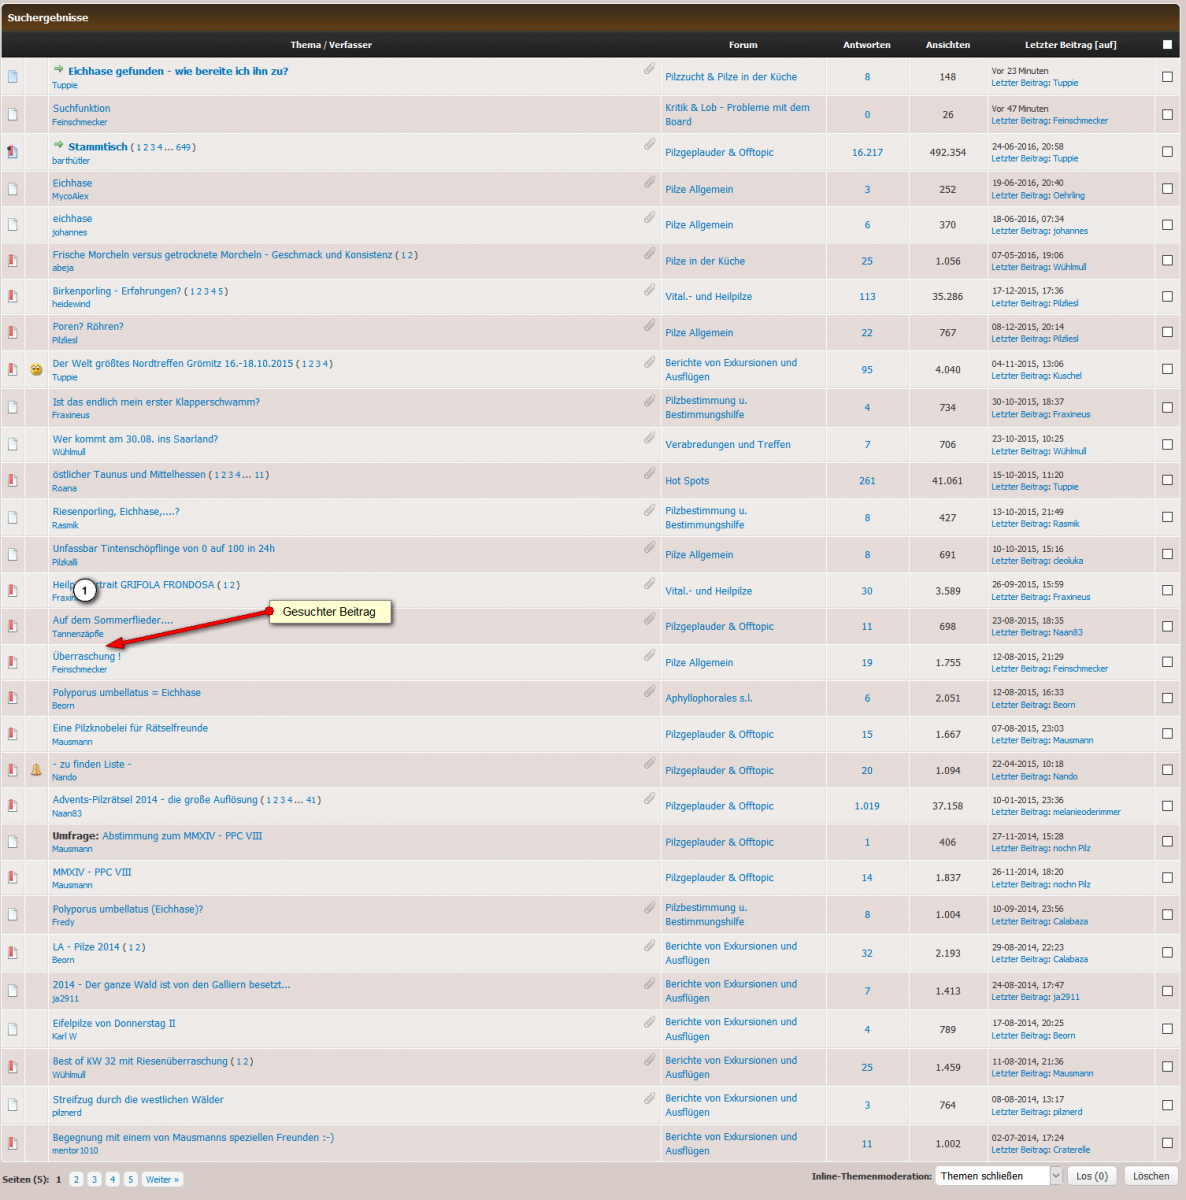
Task: Sort results by Antworten column header
Action: (x=866, y=45)
